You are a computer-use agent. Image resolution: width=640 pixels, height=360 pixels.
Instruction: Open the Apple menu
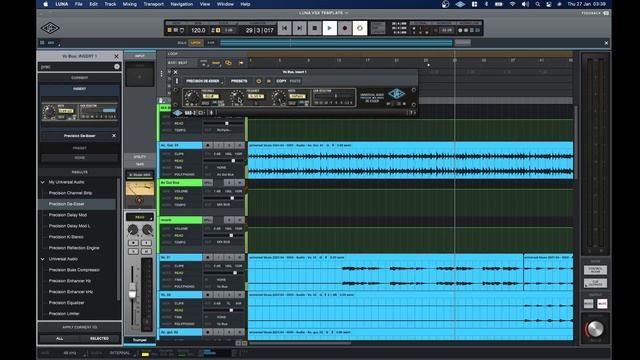click(45, 4)
